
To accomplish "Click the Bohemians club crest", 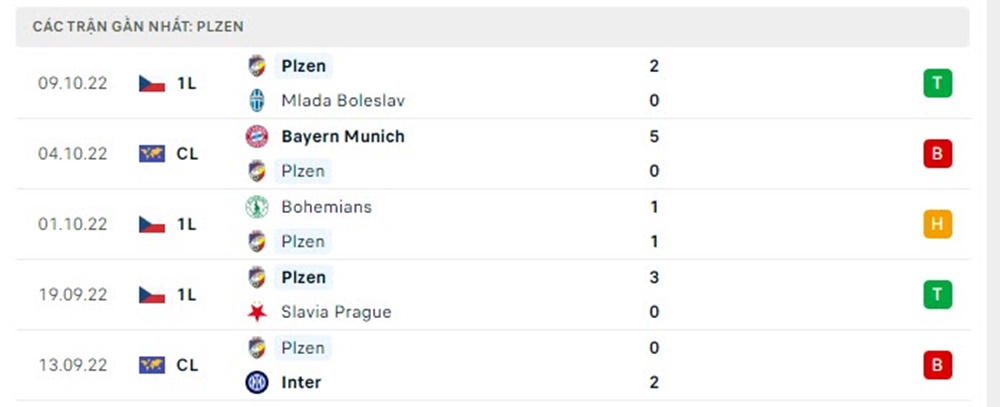I will [x=257, y=207].
